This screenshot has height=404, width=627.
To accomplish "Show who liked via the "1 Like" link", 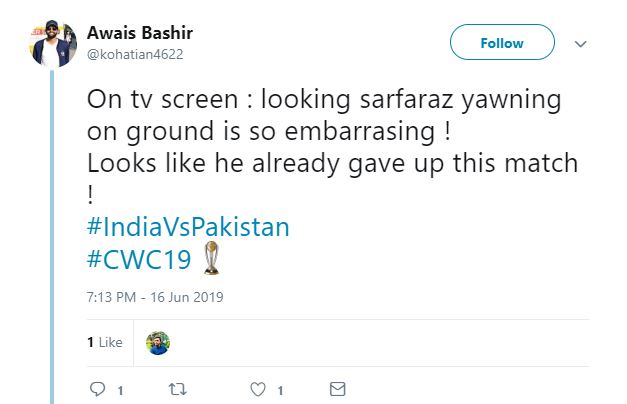I will [x=105, y=342].
